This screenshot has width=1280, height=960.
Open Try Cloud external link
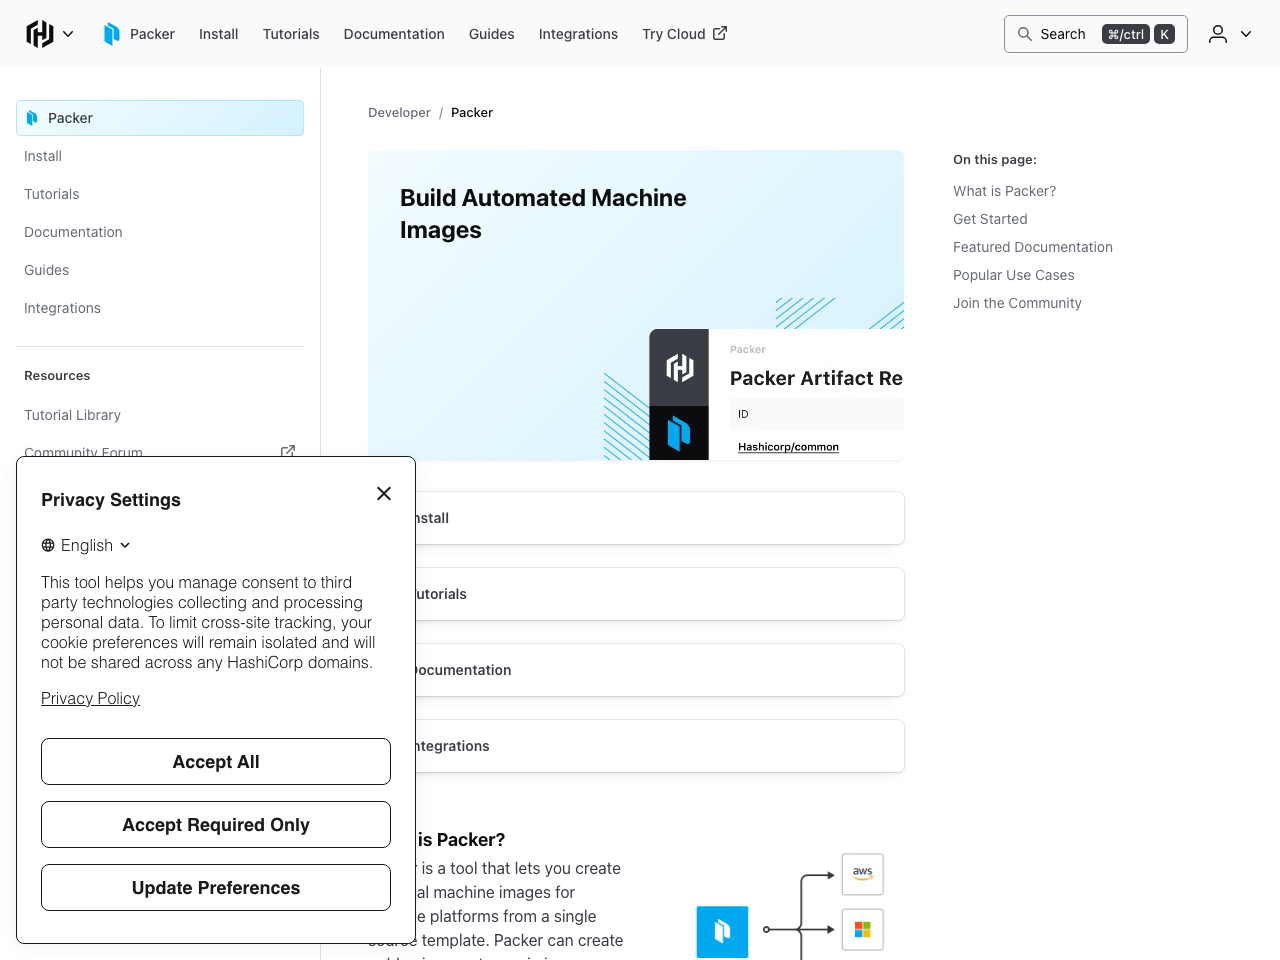coord(684,34)
